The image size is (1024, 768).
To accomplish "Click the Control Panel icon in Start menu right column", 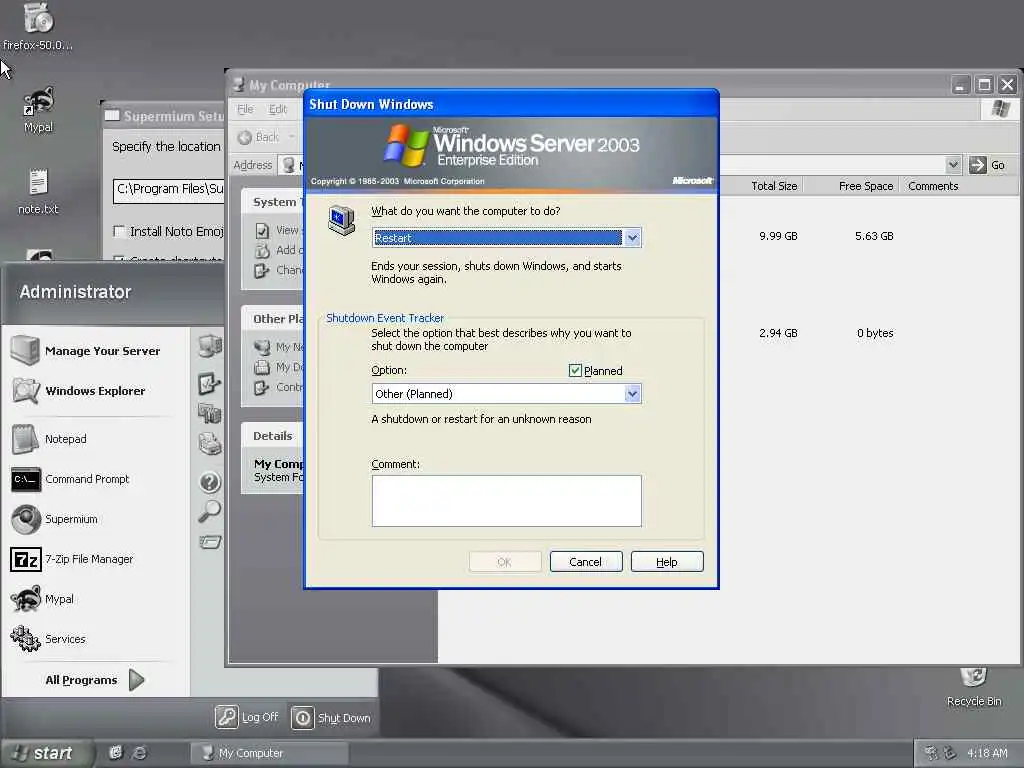I will [x=210, y=383].
